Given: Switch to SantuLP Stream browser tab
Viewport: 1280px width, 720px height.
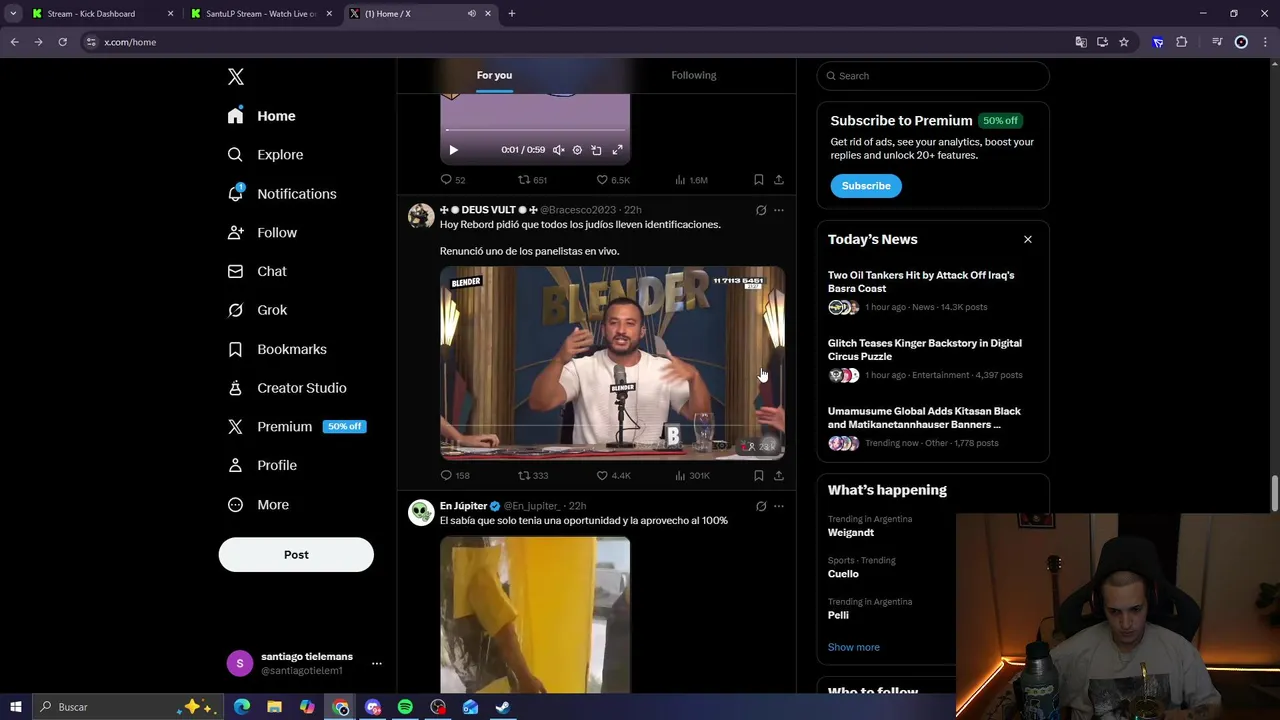Looking at the screenshot, I should (260, 14).
